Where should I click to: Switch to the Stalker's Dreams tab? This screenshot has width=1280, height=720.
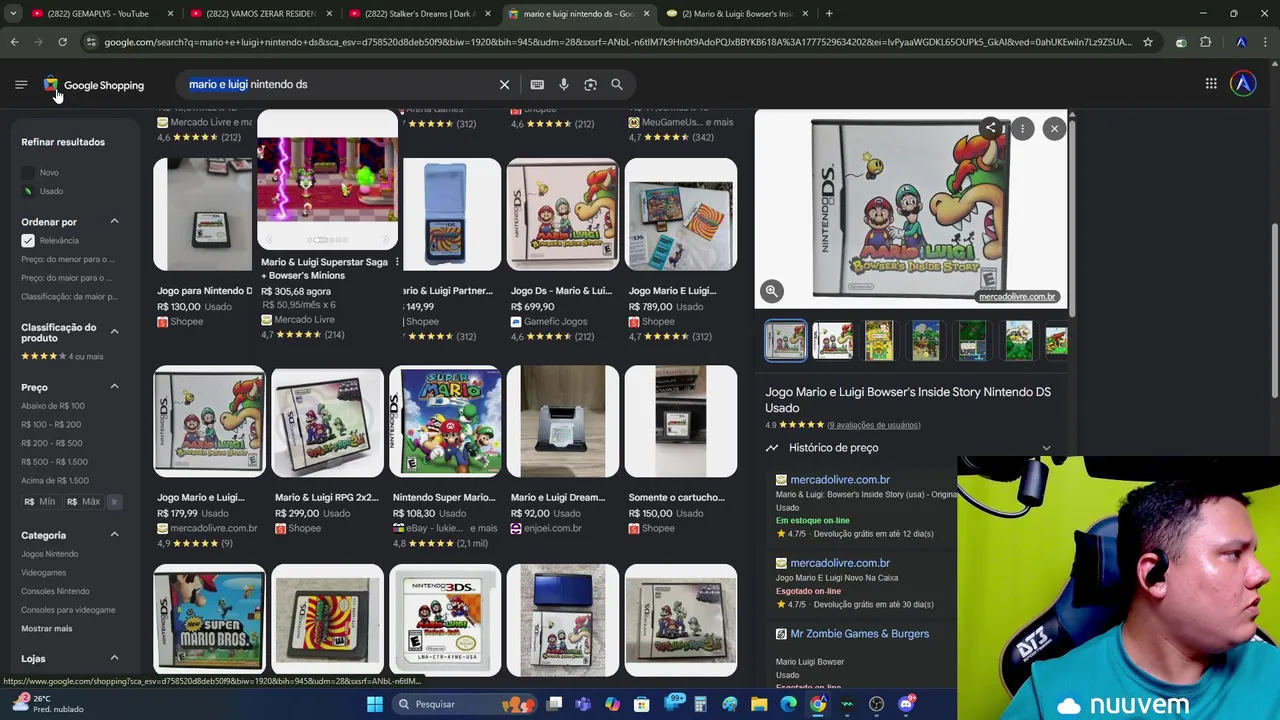click(x=419, y=14)
